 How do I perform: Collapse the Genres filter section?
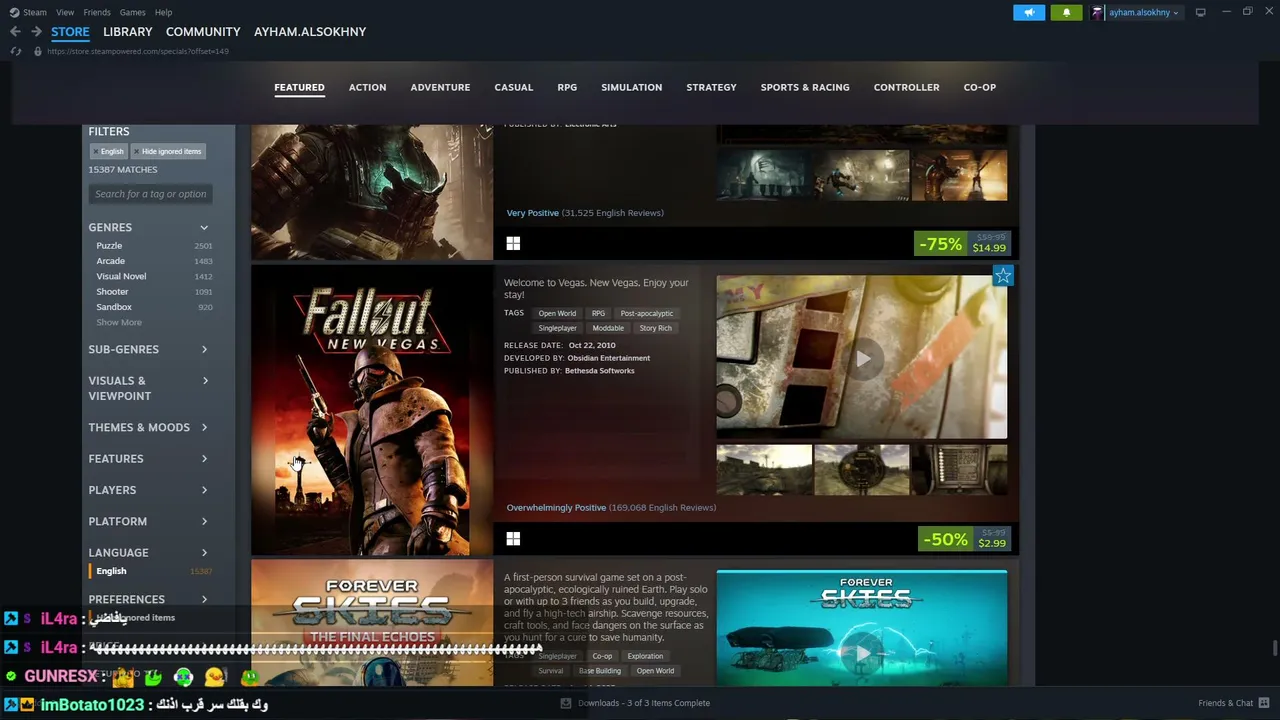click(x=150, y=227)
